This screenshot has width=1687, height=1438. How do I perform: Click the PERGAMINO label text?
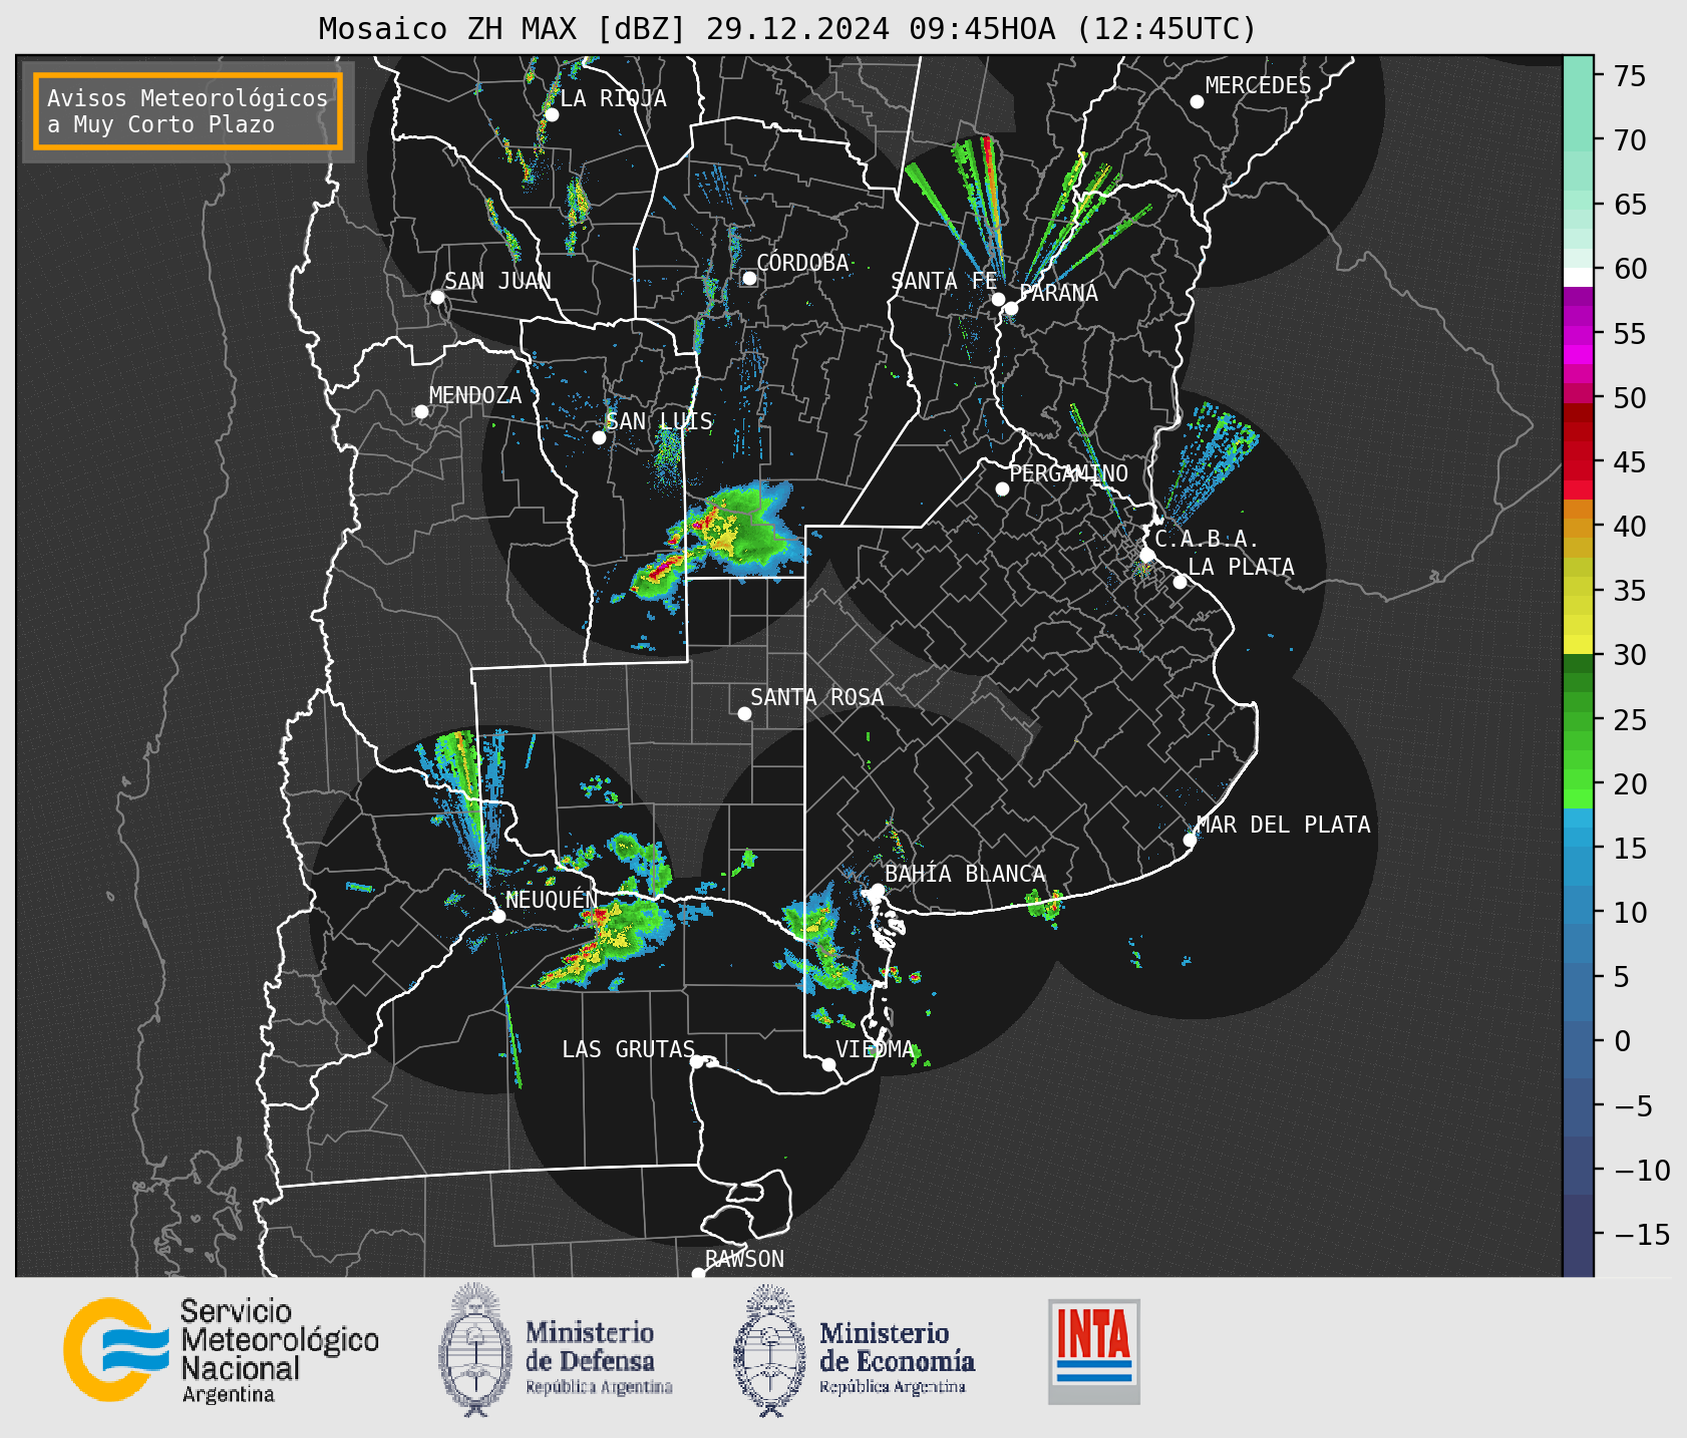1068,473
